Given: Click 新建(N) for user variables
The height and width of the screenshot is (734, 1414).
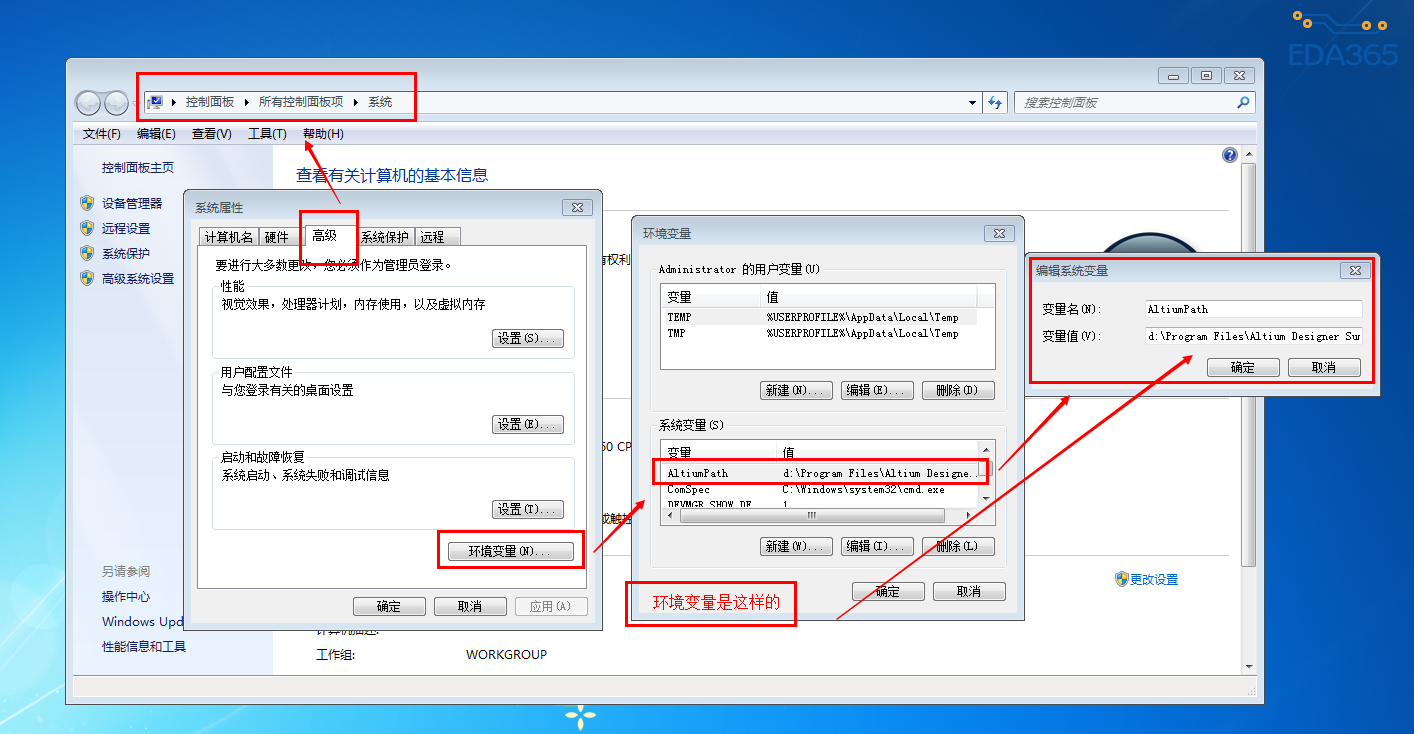Looking at the screenshot, I should pos(797,390).
